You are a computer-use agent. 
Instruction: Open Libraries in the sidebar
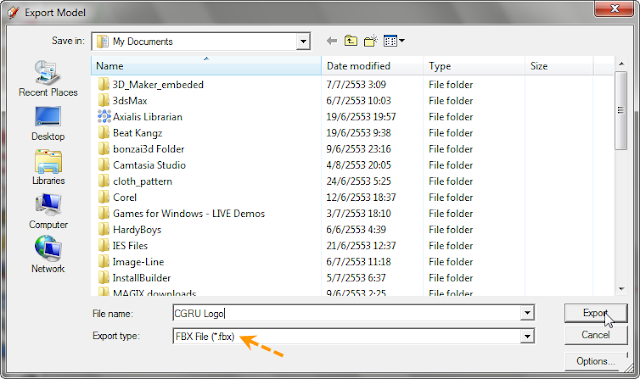tap(48, 167)
